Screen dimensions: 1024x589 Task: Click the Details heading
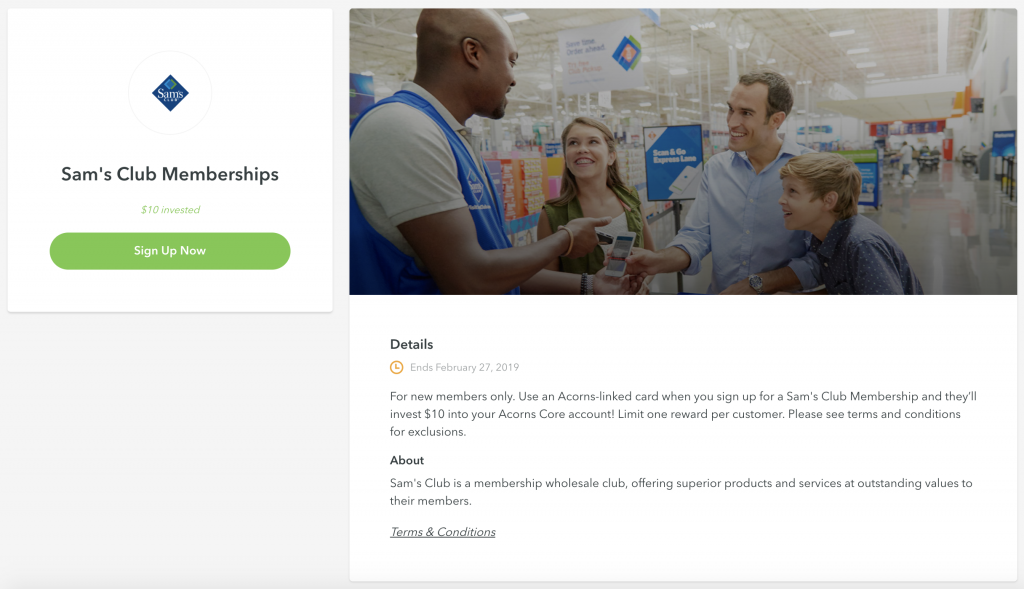411,344
